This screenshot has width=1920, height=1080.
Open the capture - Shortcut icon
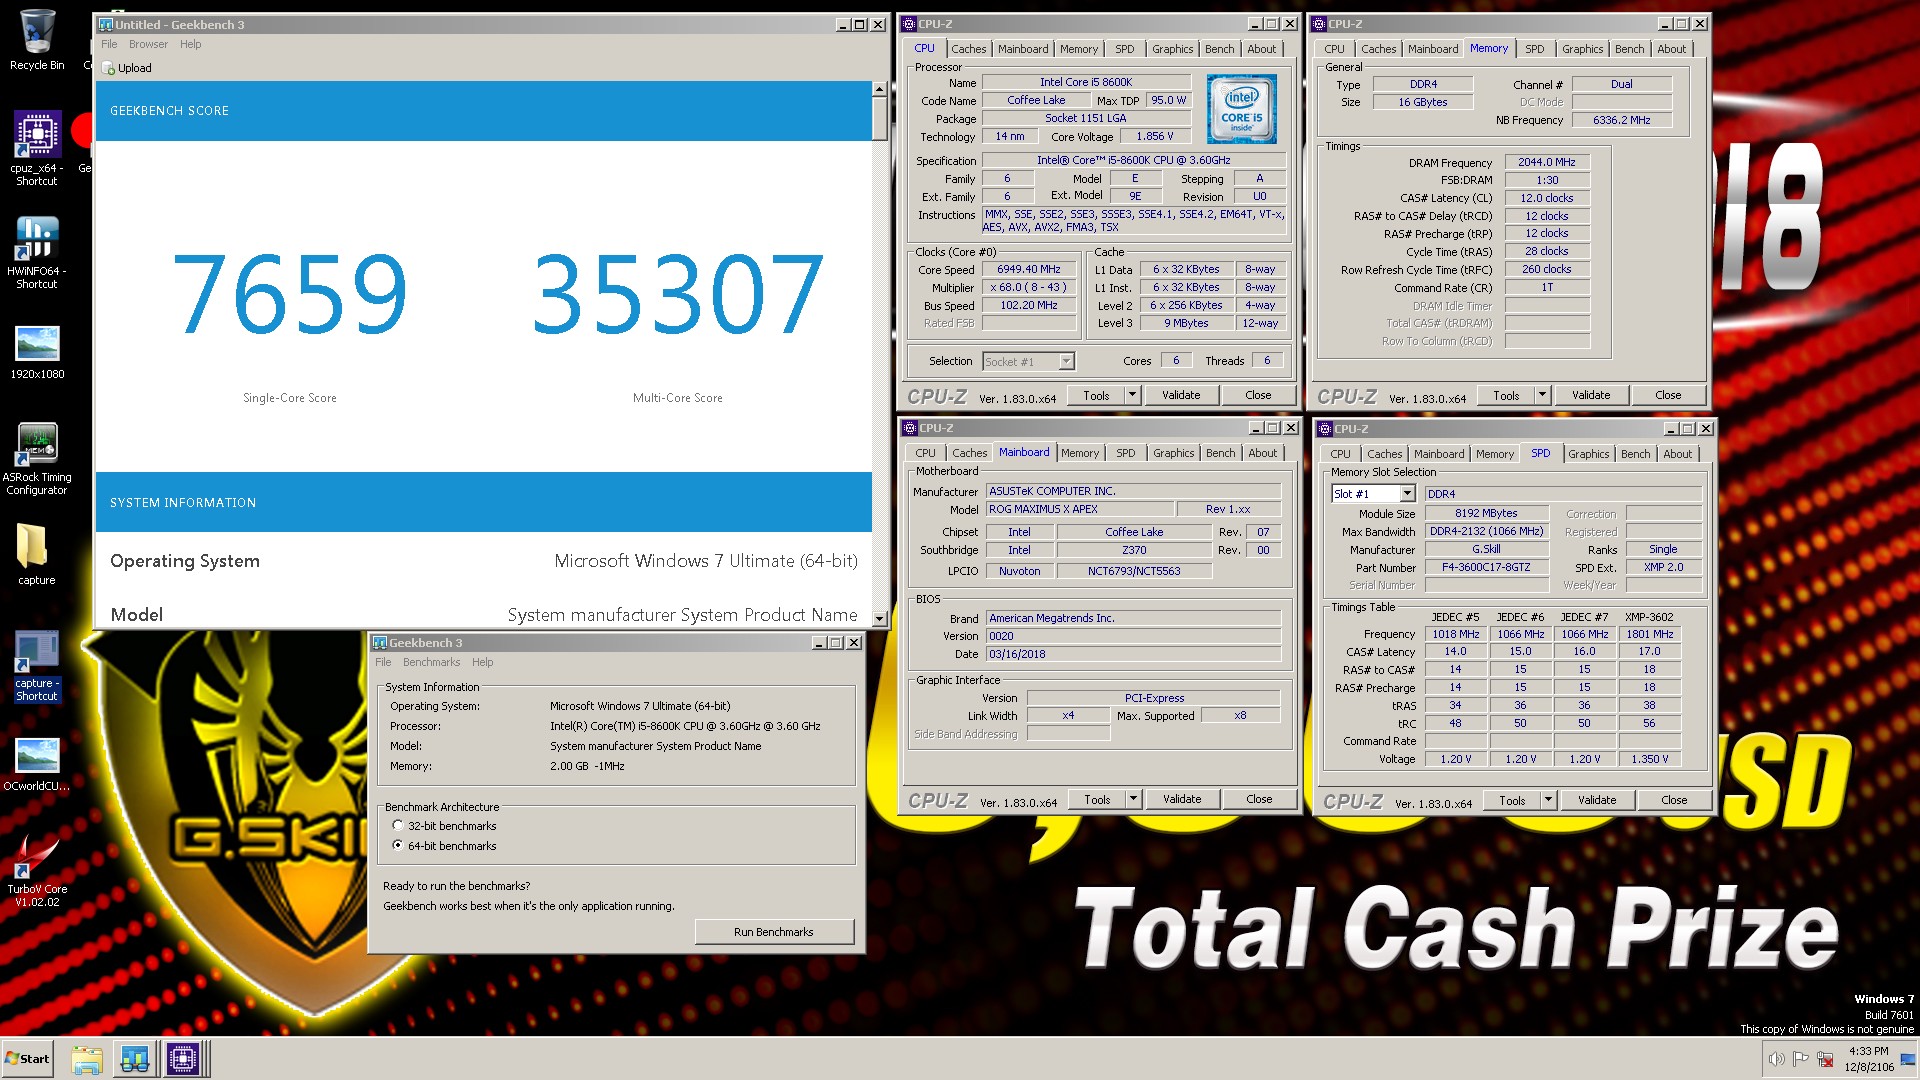coord(37,666)
